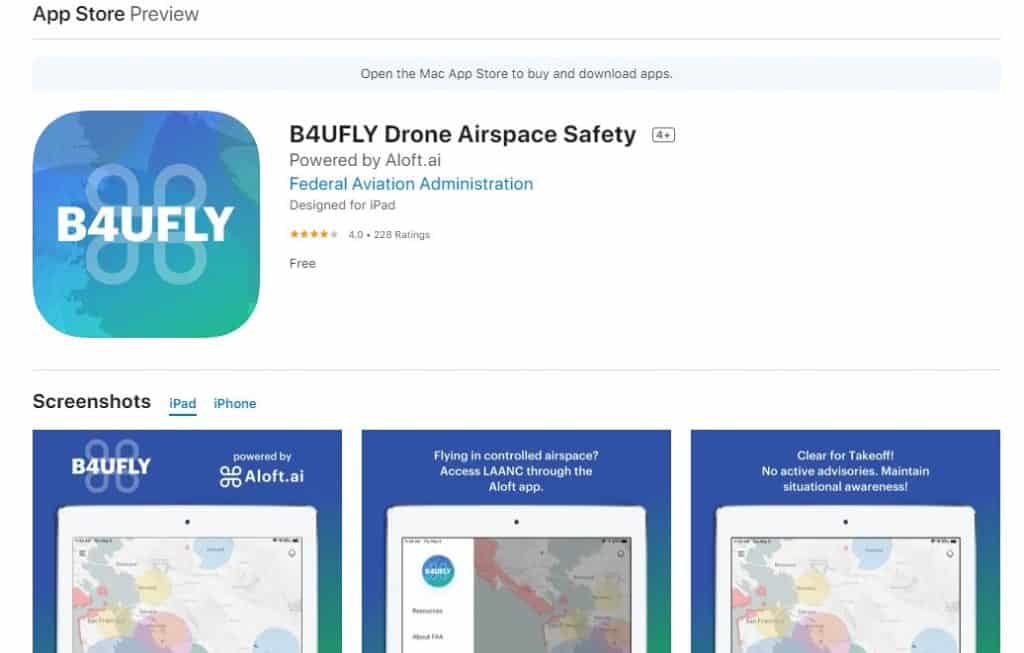Open the Clear for Takeoff screenshot
Screen dimensions: 1024x653
tap(846, 541)
